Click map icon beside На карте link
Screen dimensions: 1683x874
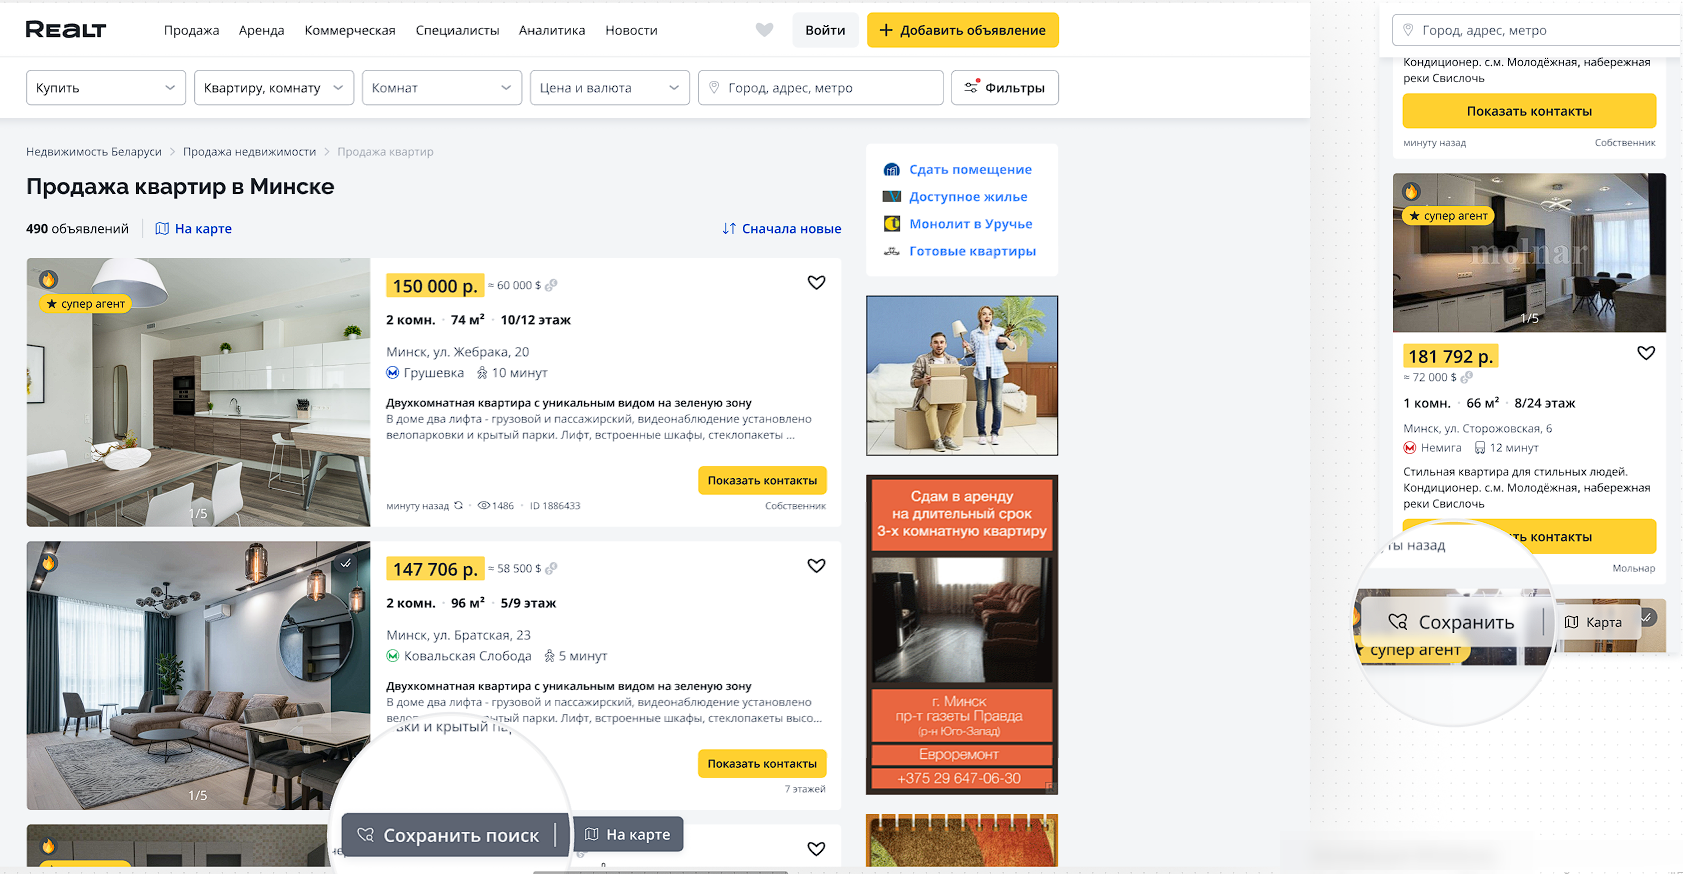coord(162,229)
